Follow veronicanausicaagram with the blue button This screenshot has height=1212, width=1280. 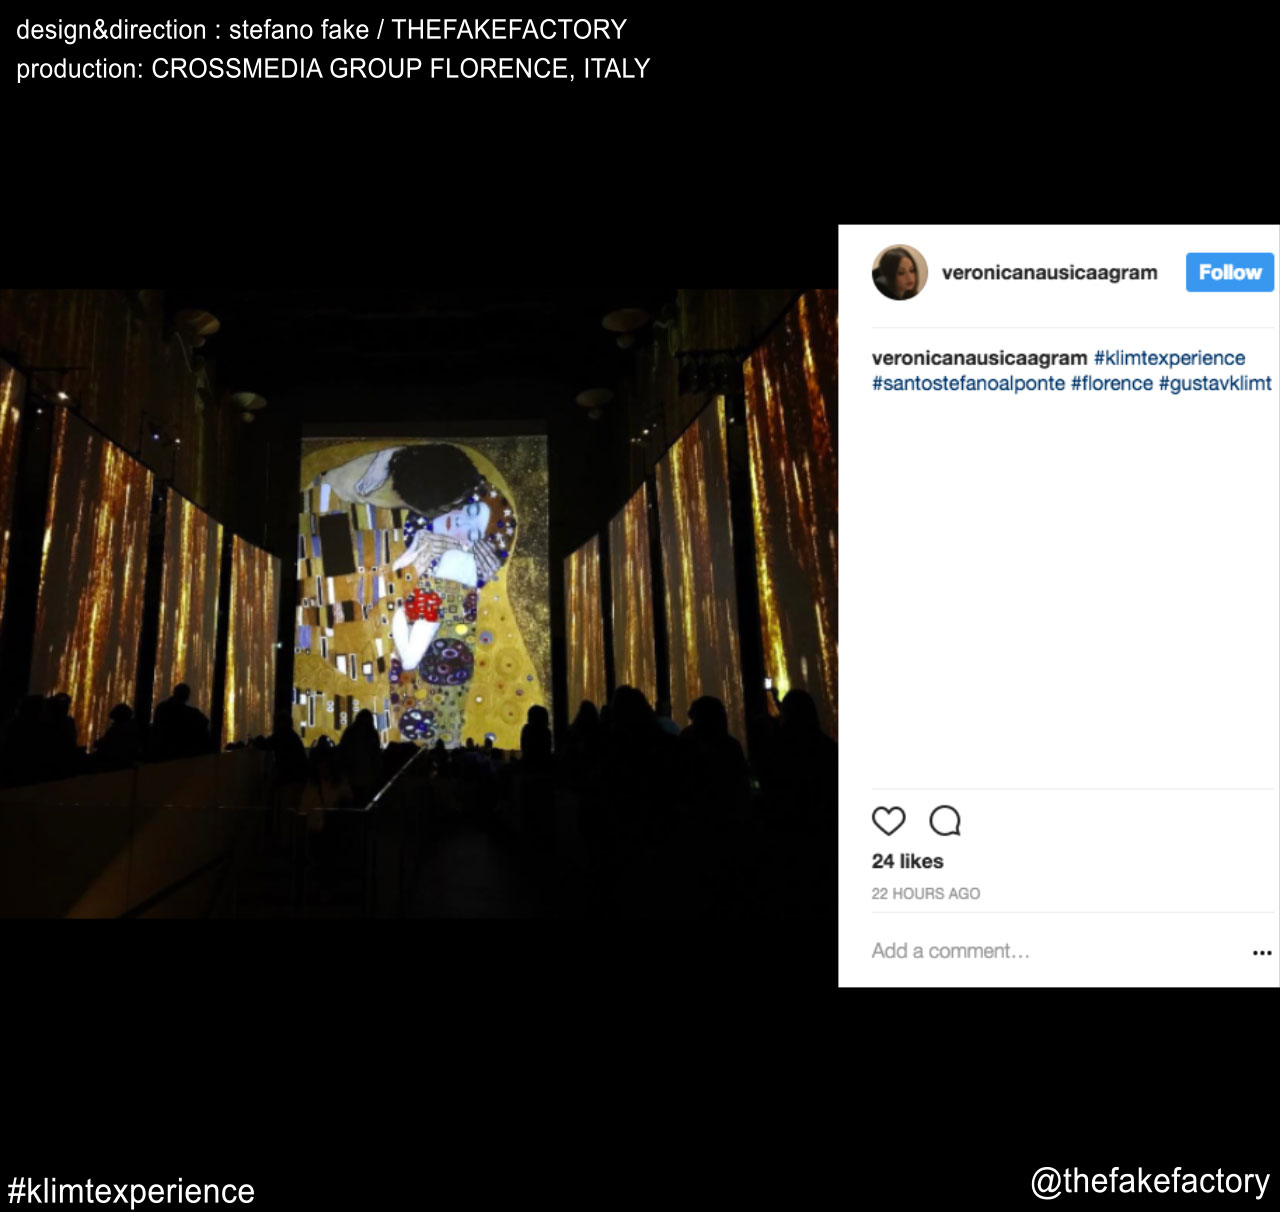coord(1230,272)
